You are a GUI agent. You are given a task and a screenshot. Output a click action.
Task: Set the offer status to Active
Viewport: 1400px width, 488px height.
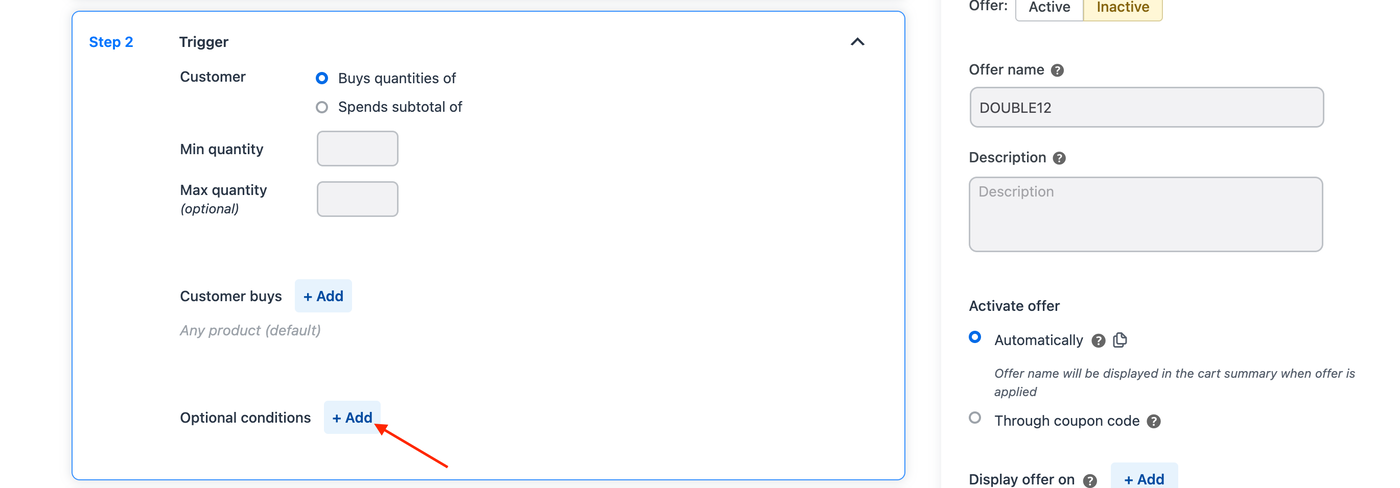pos(1049,8)
